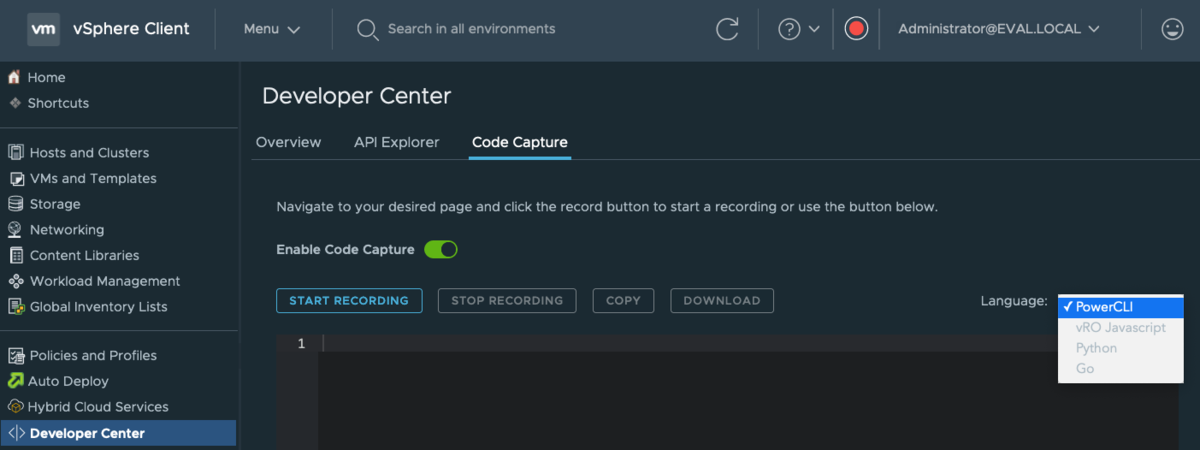Viewport: 1200px width, 450px height.
Task: Open Shortcuts in the sidebar
Action: [58, 103]
